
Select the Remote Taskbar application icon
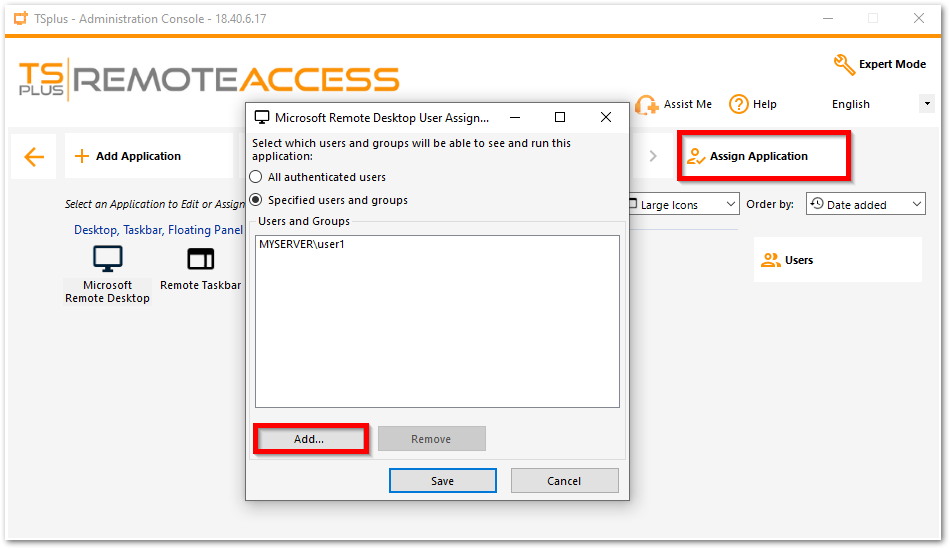coord(201,260)
